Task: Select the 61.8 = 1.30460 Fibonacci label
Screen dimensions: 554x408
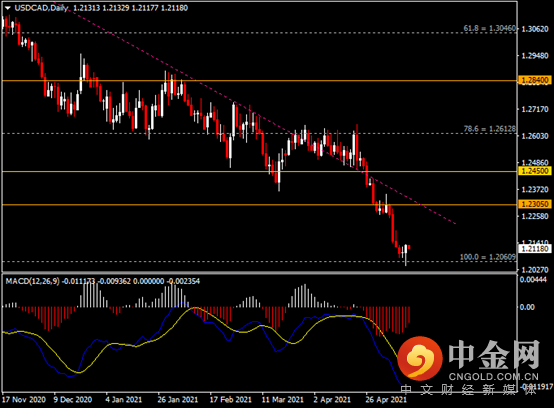Action: point(490,28)
